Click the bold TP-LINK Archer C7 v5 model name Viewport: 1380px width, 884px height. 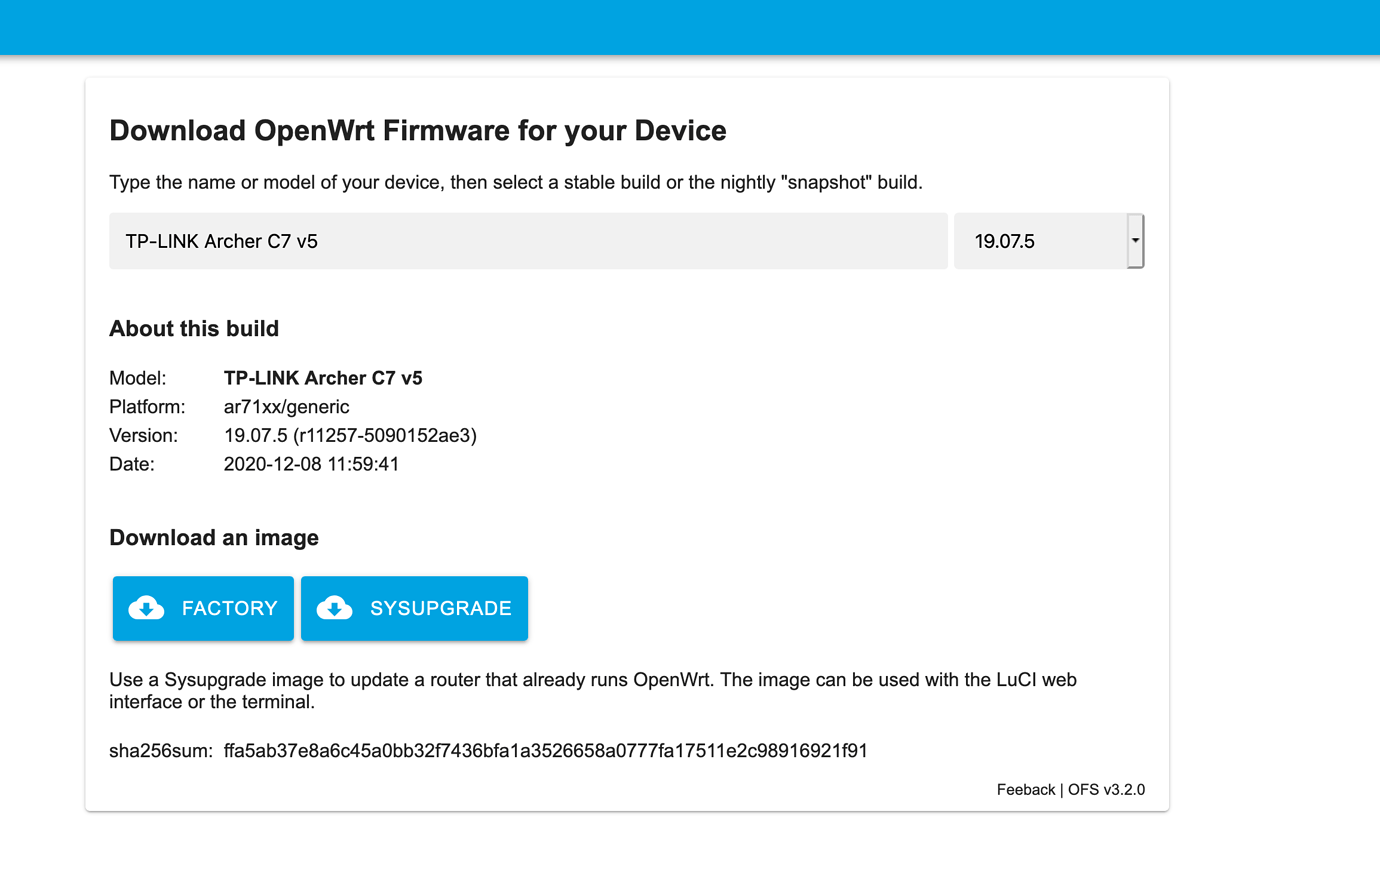(x=323, y=378)
